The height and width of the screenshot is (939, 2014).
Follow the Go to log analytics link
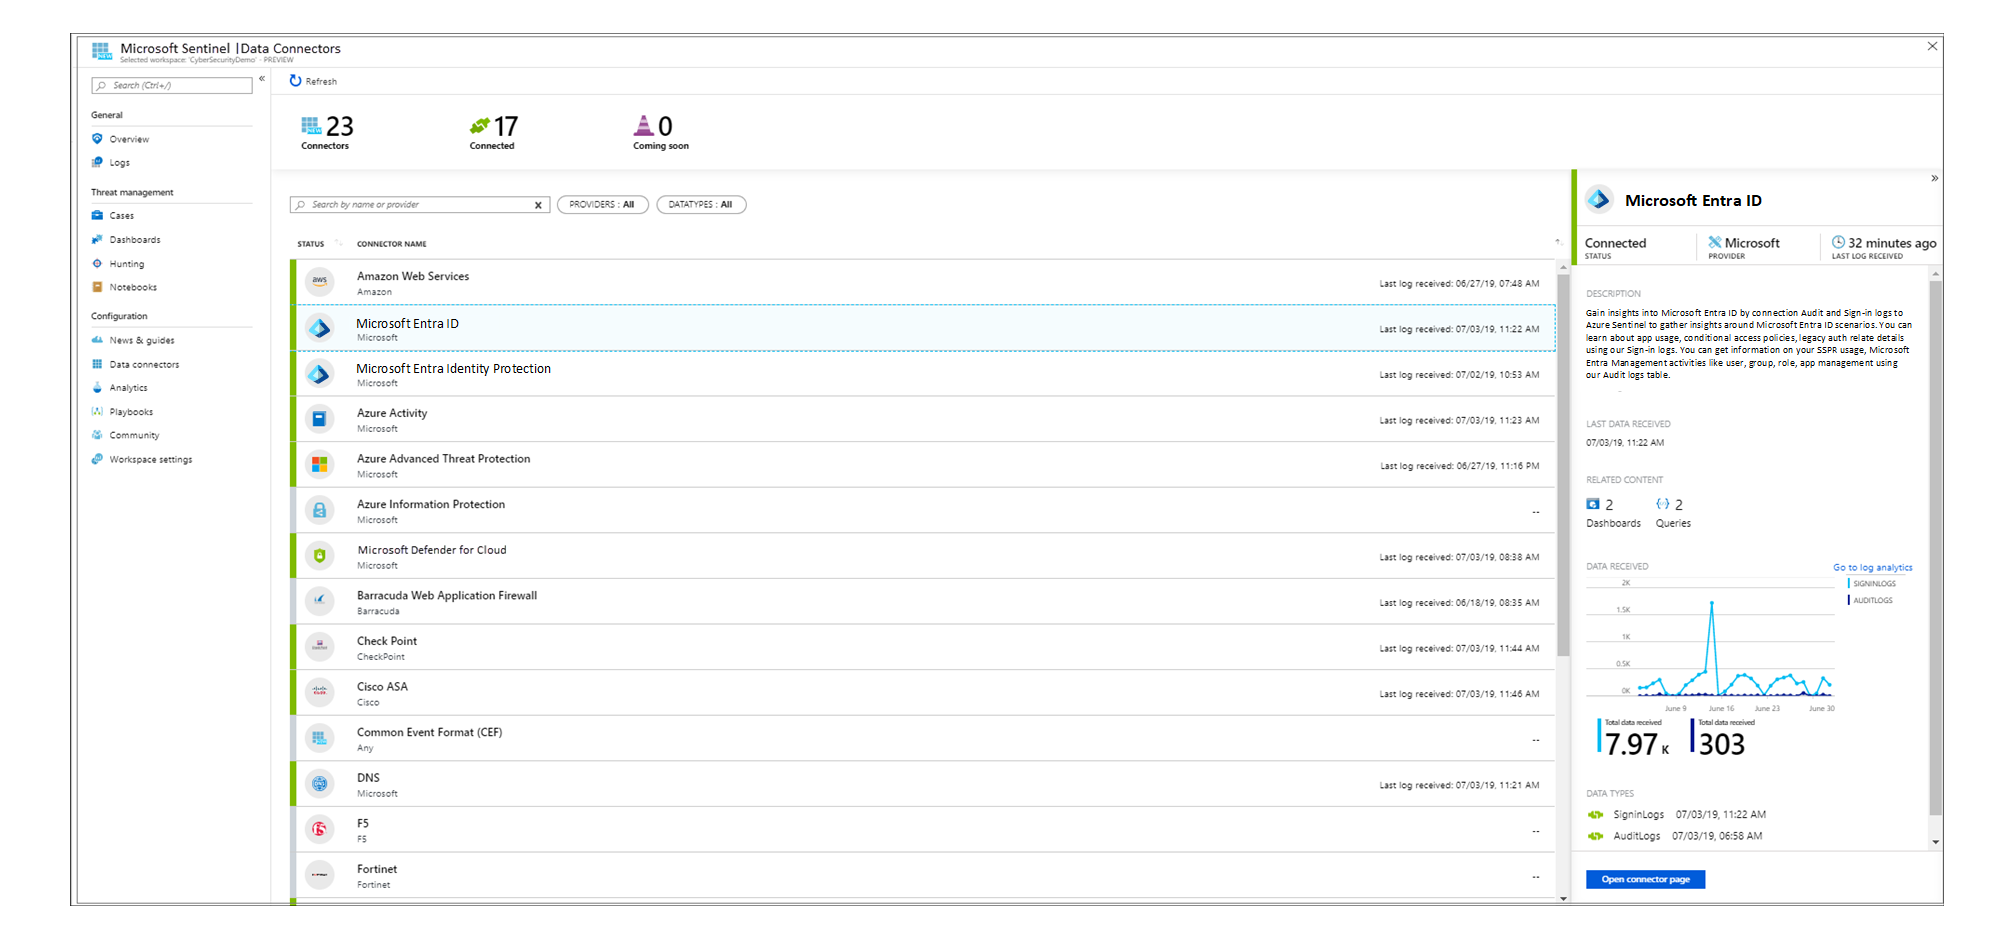1872,567
